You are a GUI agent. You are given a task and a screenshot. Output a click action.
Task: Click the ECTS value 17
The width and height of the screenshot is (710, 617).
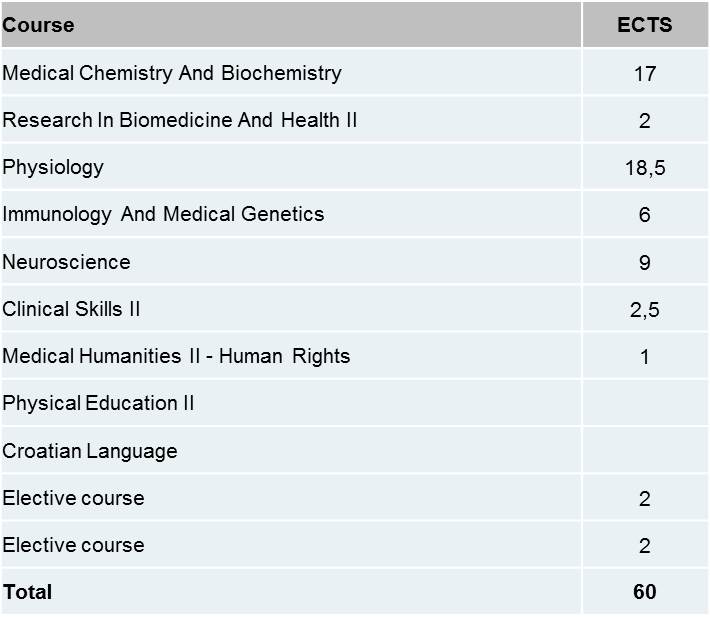(x=645, y=74)
